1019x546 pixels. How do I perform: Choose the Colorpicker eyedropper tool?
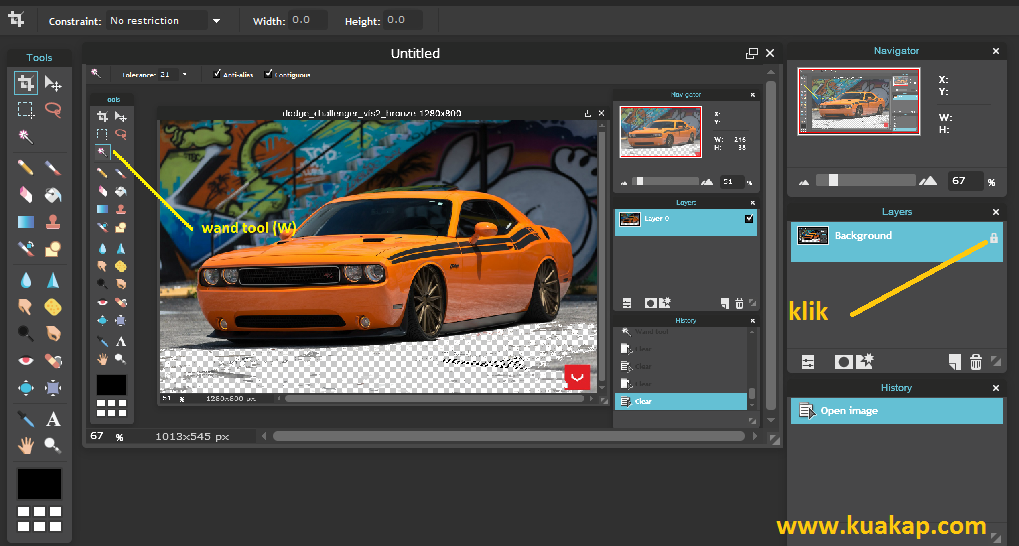tap(25, 419)
